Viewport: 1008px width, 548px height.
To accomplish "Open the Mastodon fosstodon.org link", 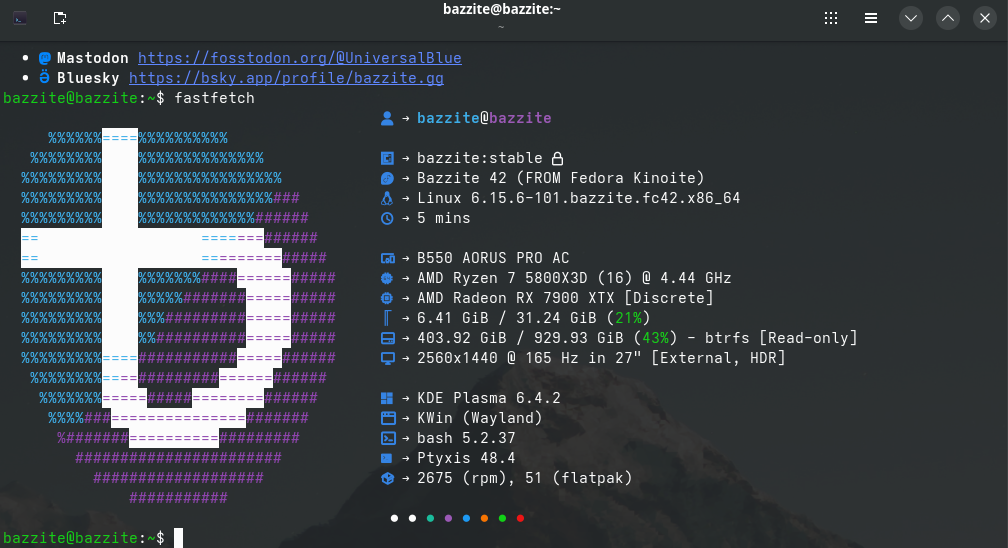I will click(x=300, y=58).
